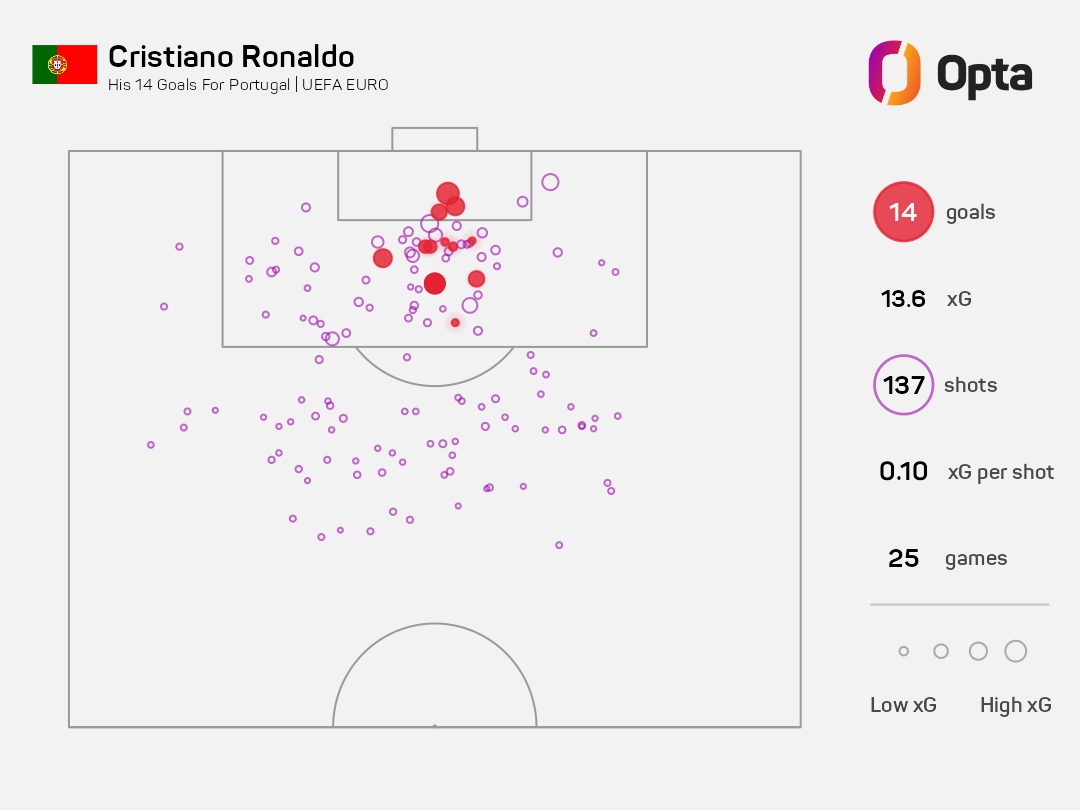
Task: Click the Portugal flag icon
Action: tap(64, 64)
